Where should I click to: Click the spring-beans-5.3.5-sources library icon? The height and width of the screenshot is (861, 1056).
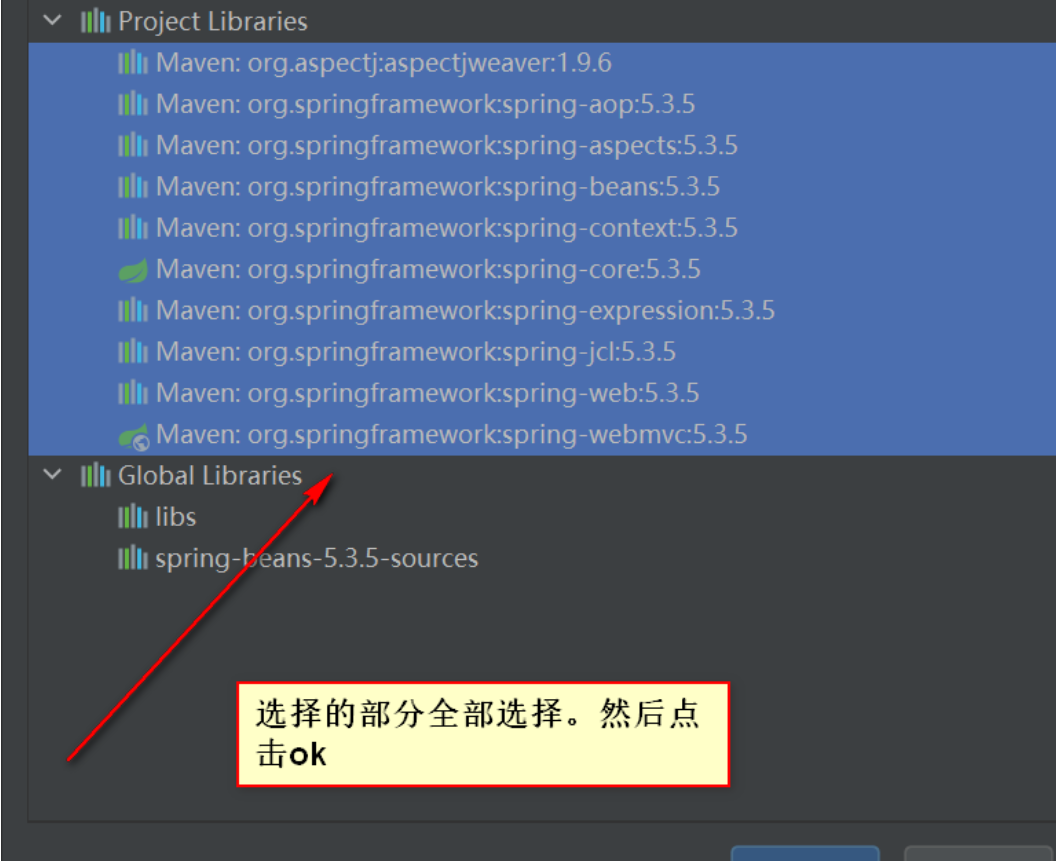tap(133, 558)
